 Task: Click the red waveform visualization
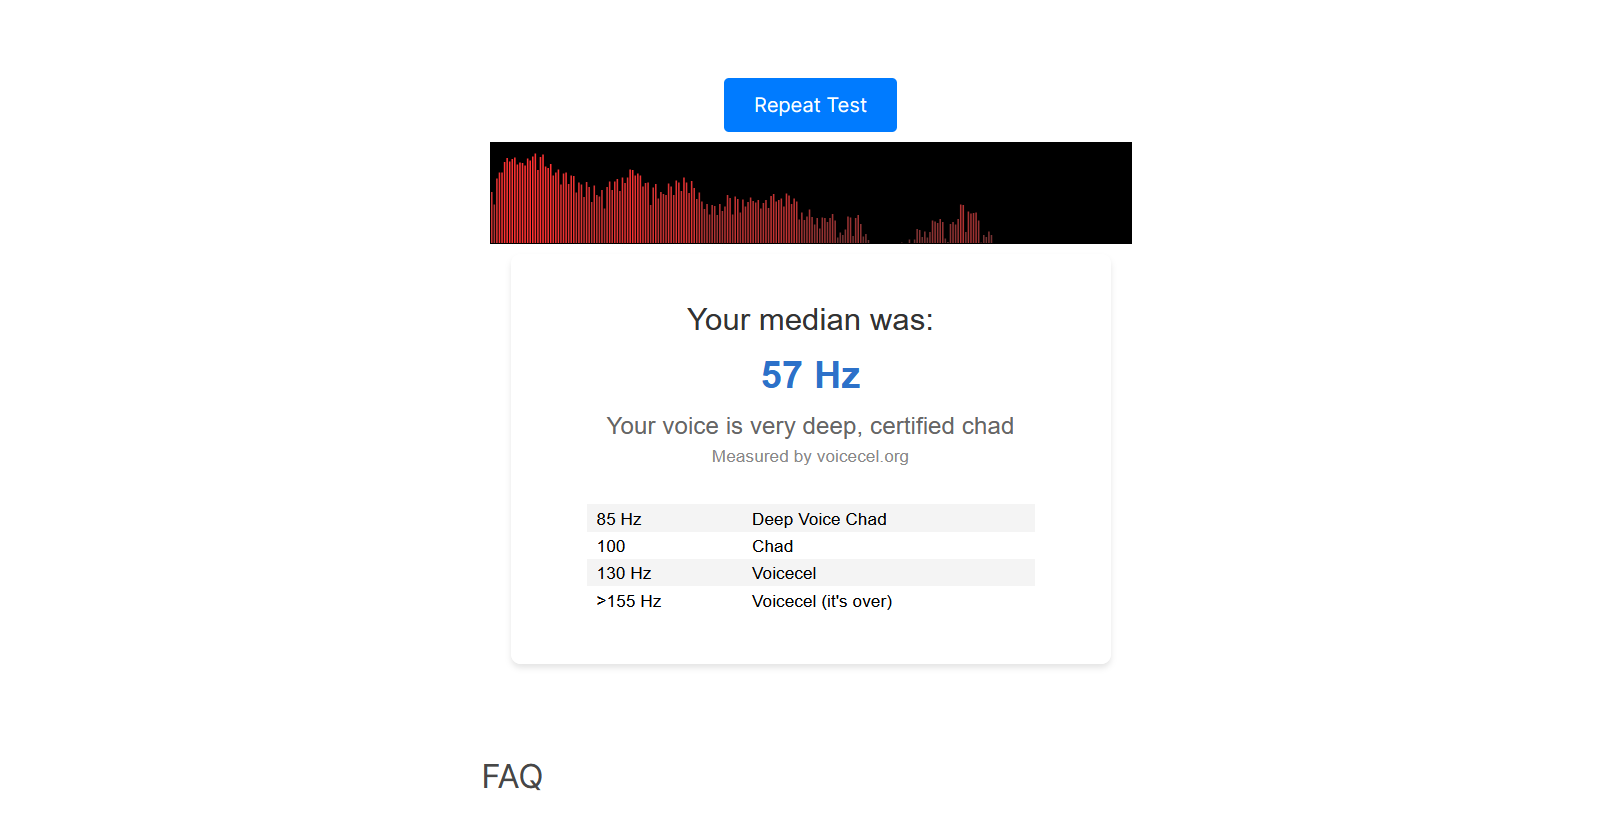click(700, 192)
